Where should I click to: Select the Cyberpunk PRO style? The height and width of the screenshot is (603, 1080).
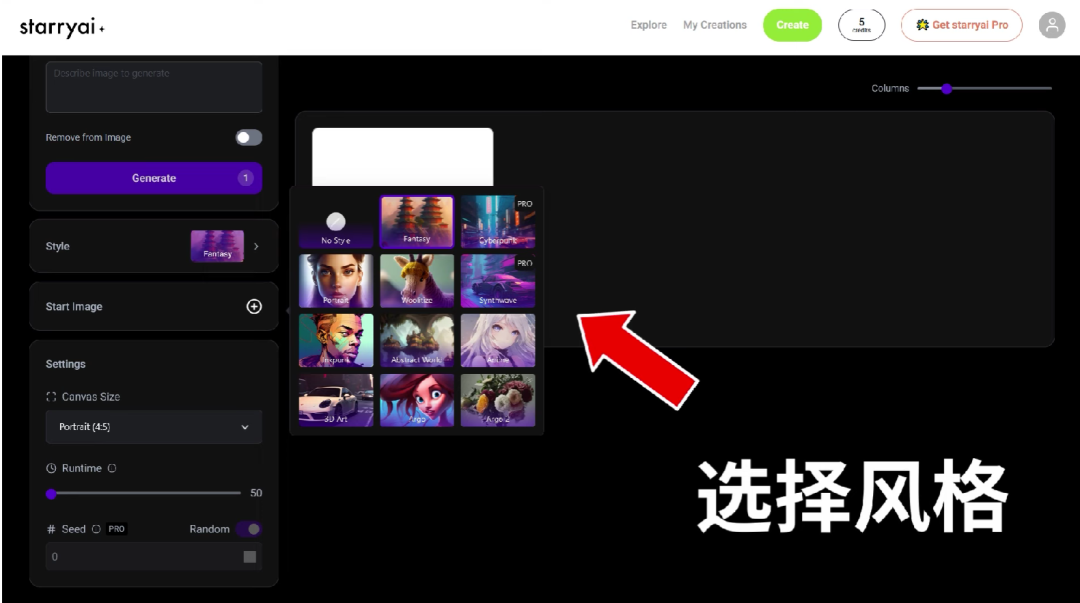click(x=498, y=221)
